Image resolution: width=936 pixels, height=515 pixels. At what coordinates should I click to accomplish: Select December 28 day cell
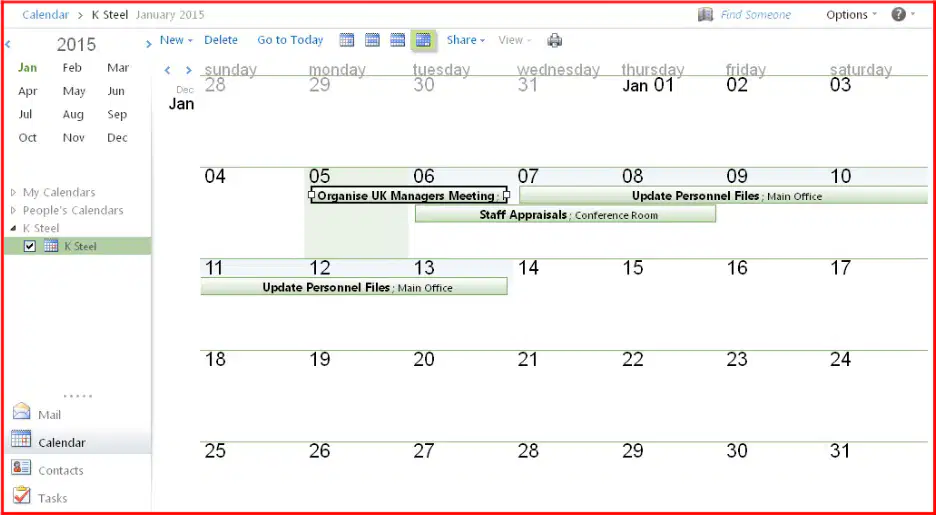coord(252,122)
